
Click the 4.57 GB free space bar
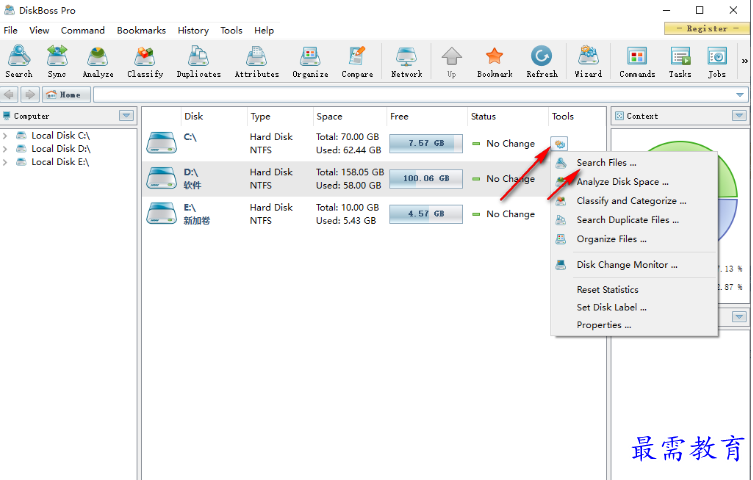pyautogui.click(x=426, y=214)
